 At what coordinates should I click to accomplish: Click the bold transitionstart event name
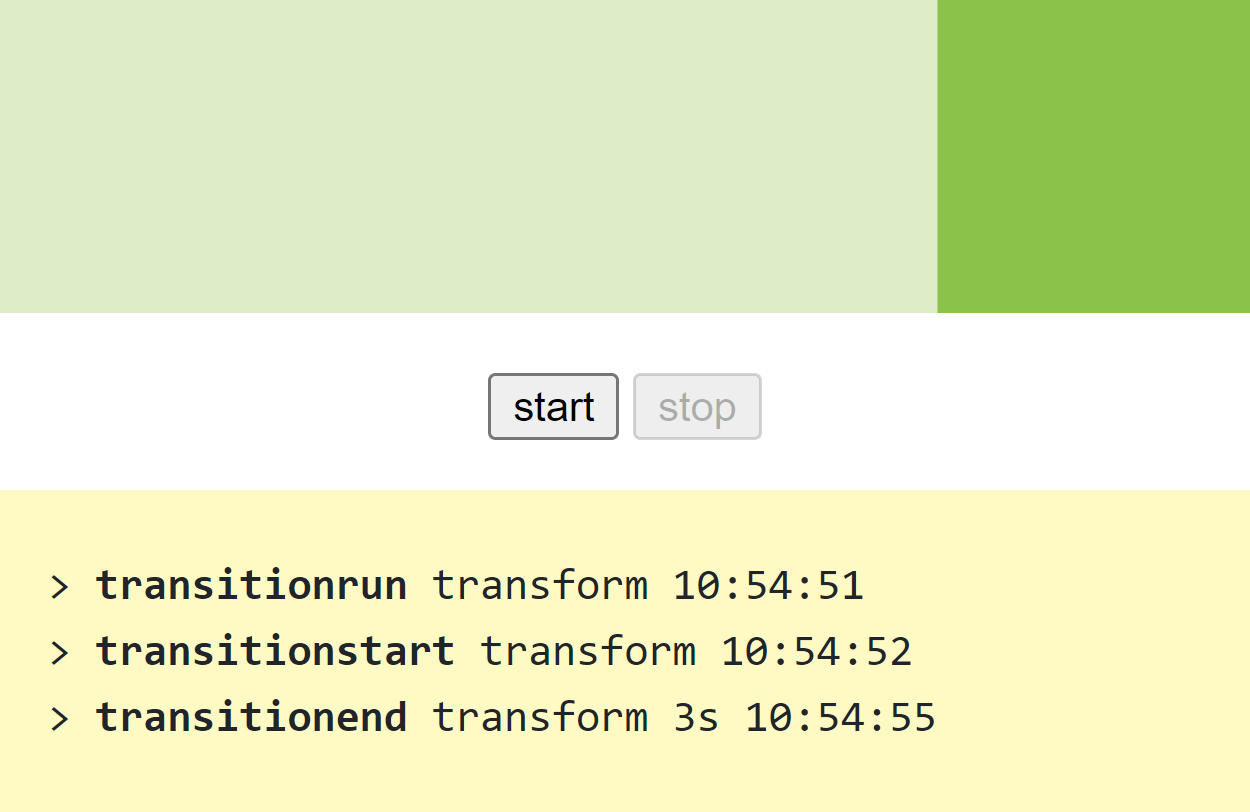click(x=275, y=652)
